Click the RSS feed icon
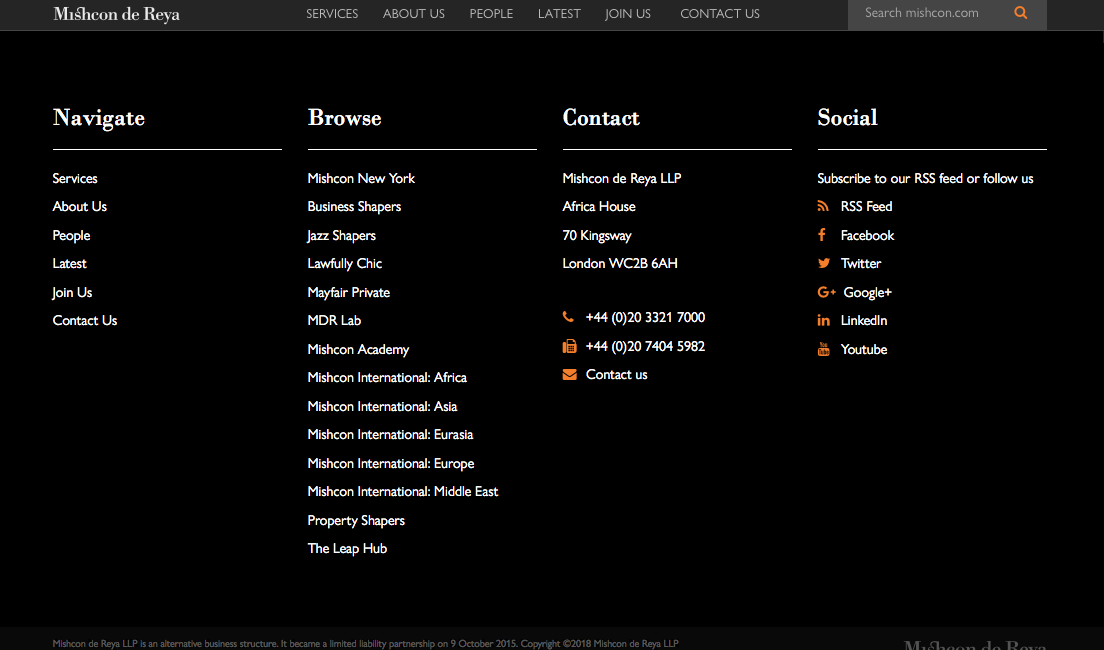The height and width of the screenshot is (650, 1104). (x=823, y=207)
